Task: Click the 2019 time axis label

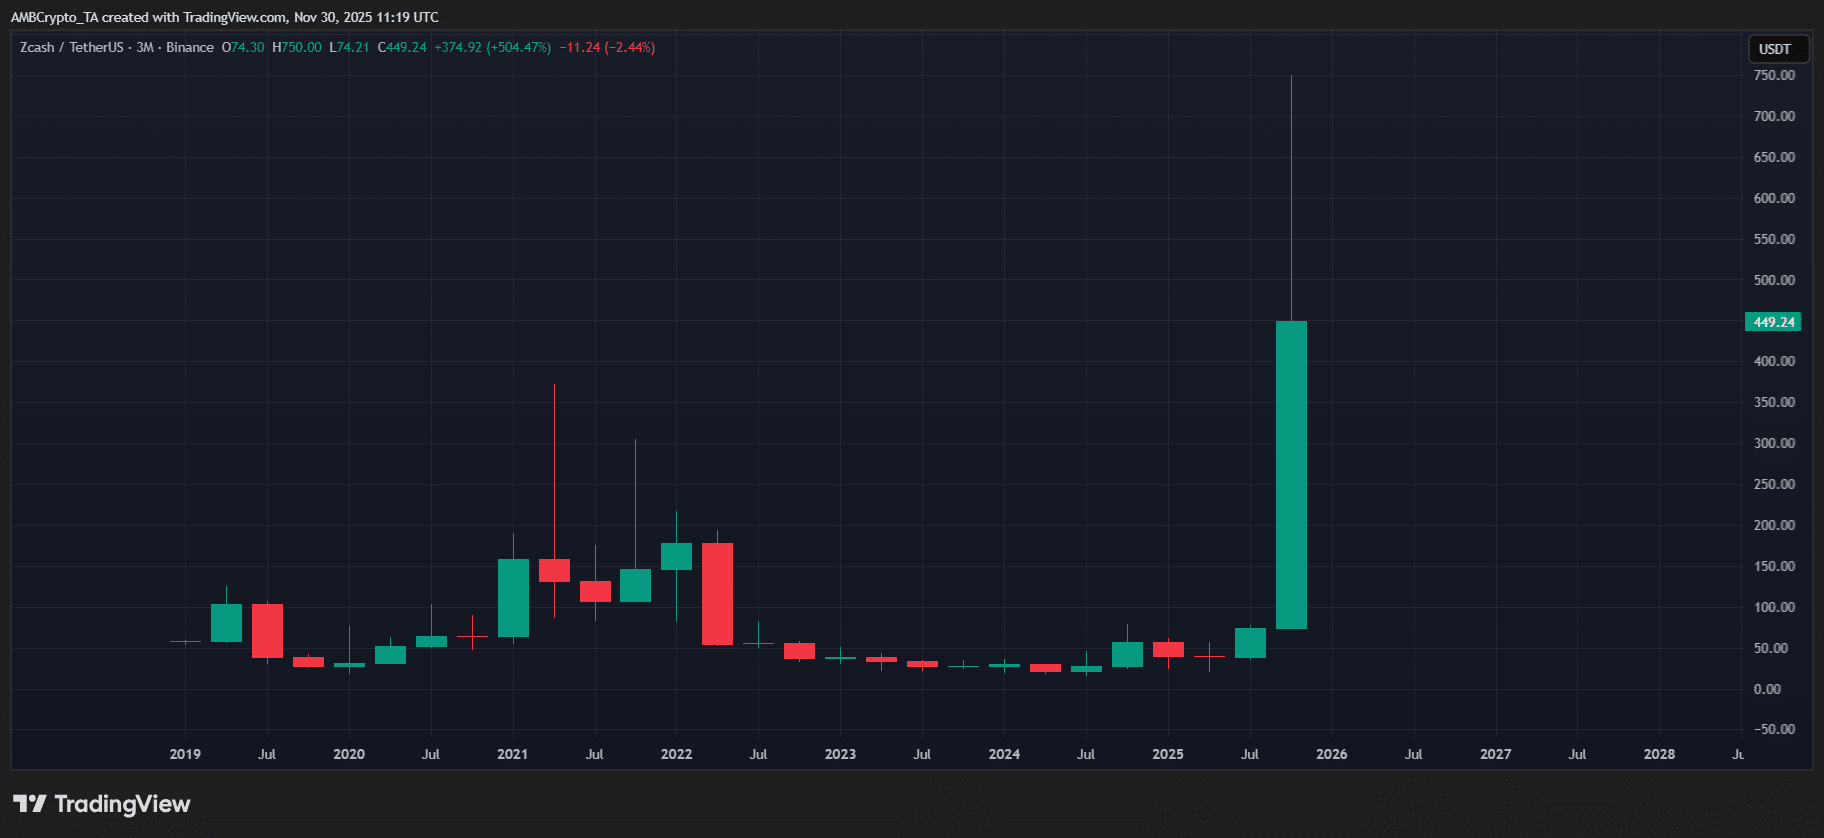Action: click(x=185, y=754)
